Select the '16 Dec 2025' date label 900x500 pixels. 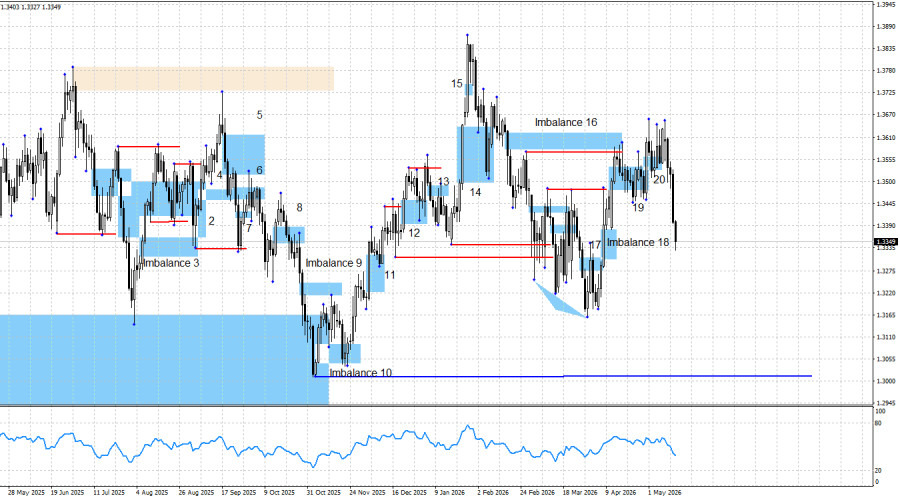point(409,493)
